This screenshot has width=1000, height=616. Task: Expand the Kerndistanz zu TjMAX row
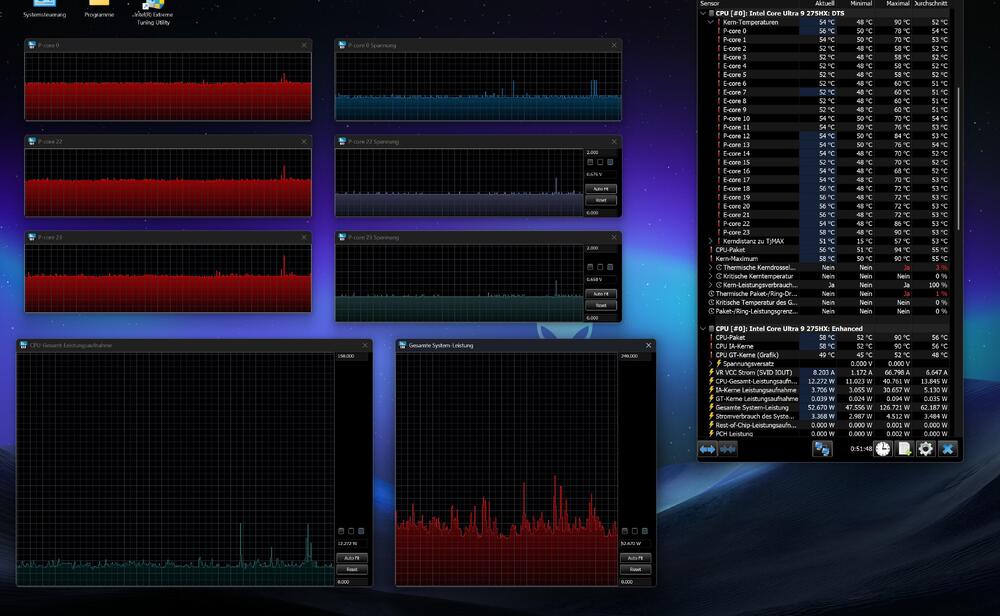tap(711, 241)
